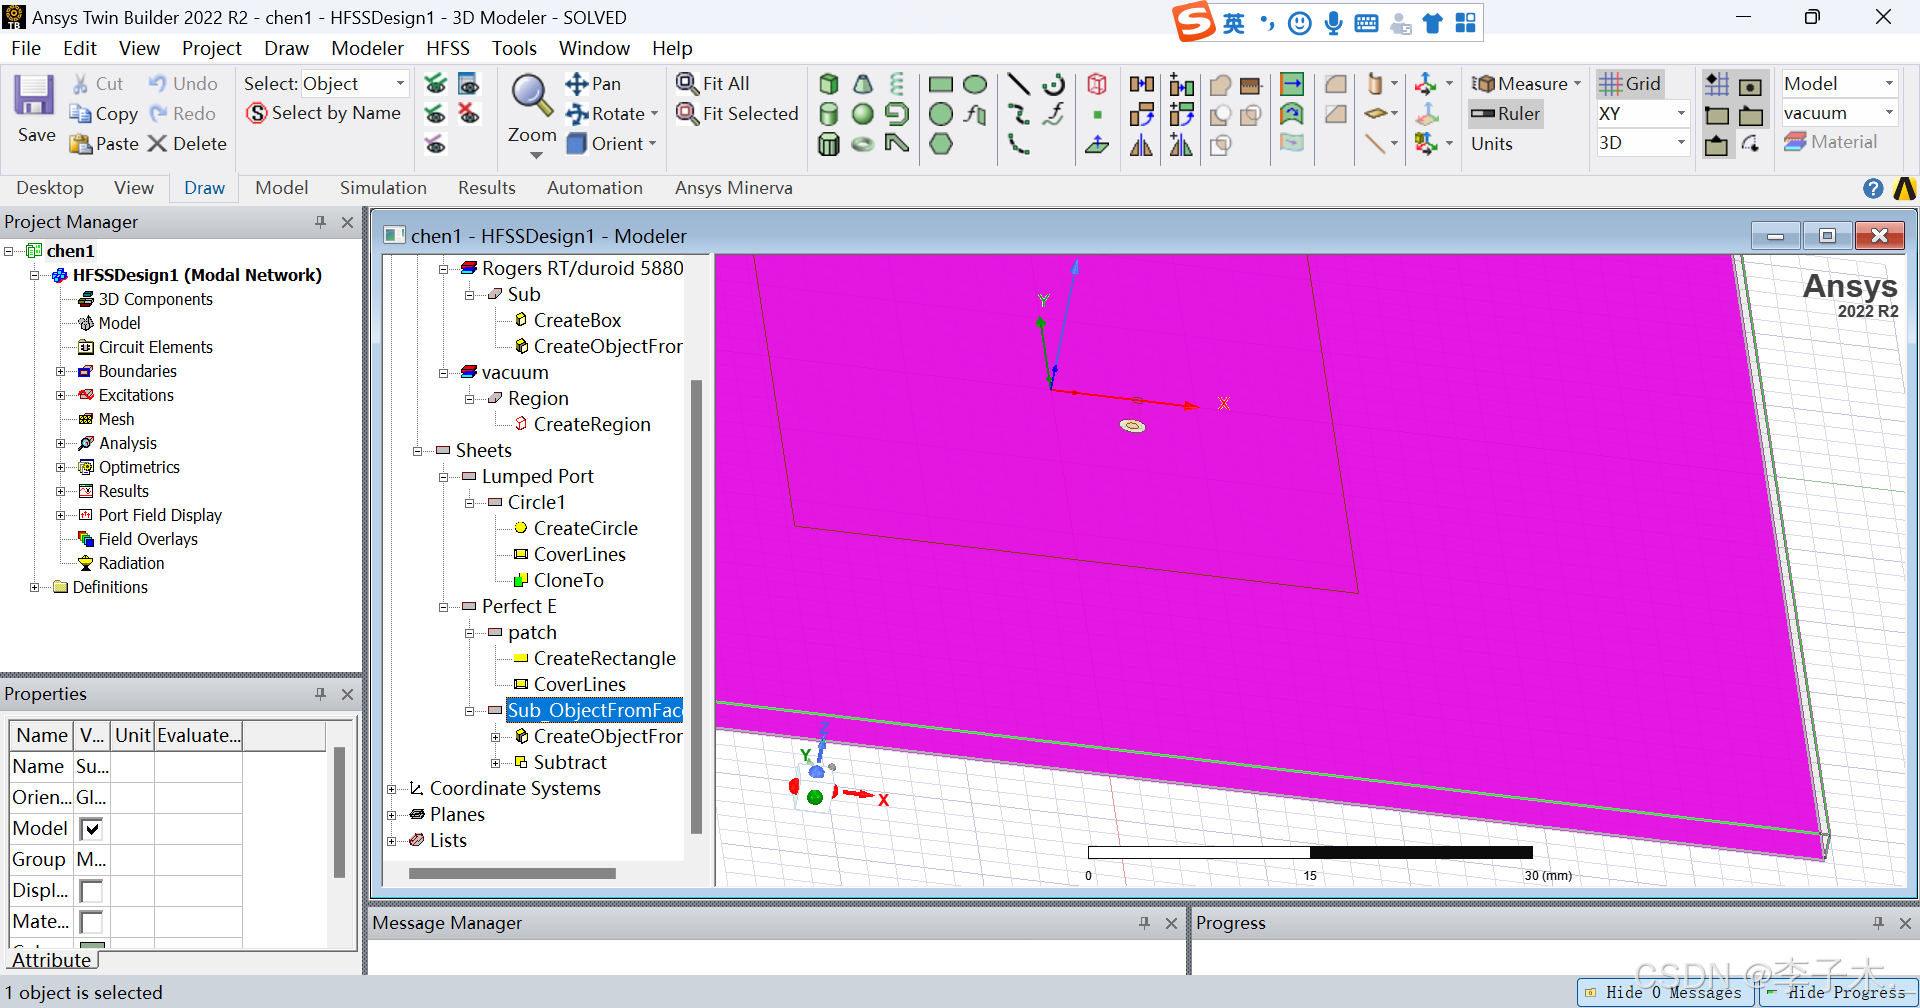Select the draw cylinder icon
The height and width of the screenshot is (1008, 1920).
829,114
